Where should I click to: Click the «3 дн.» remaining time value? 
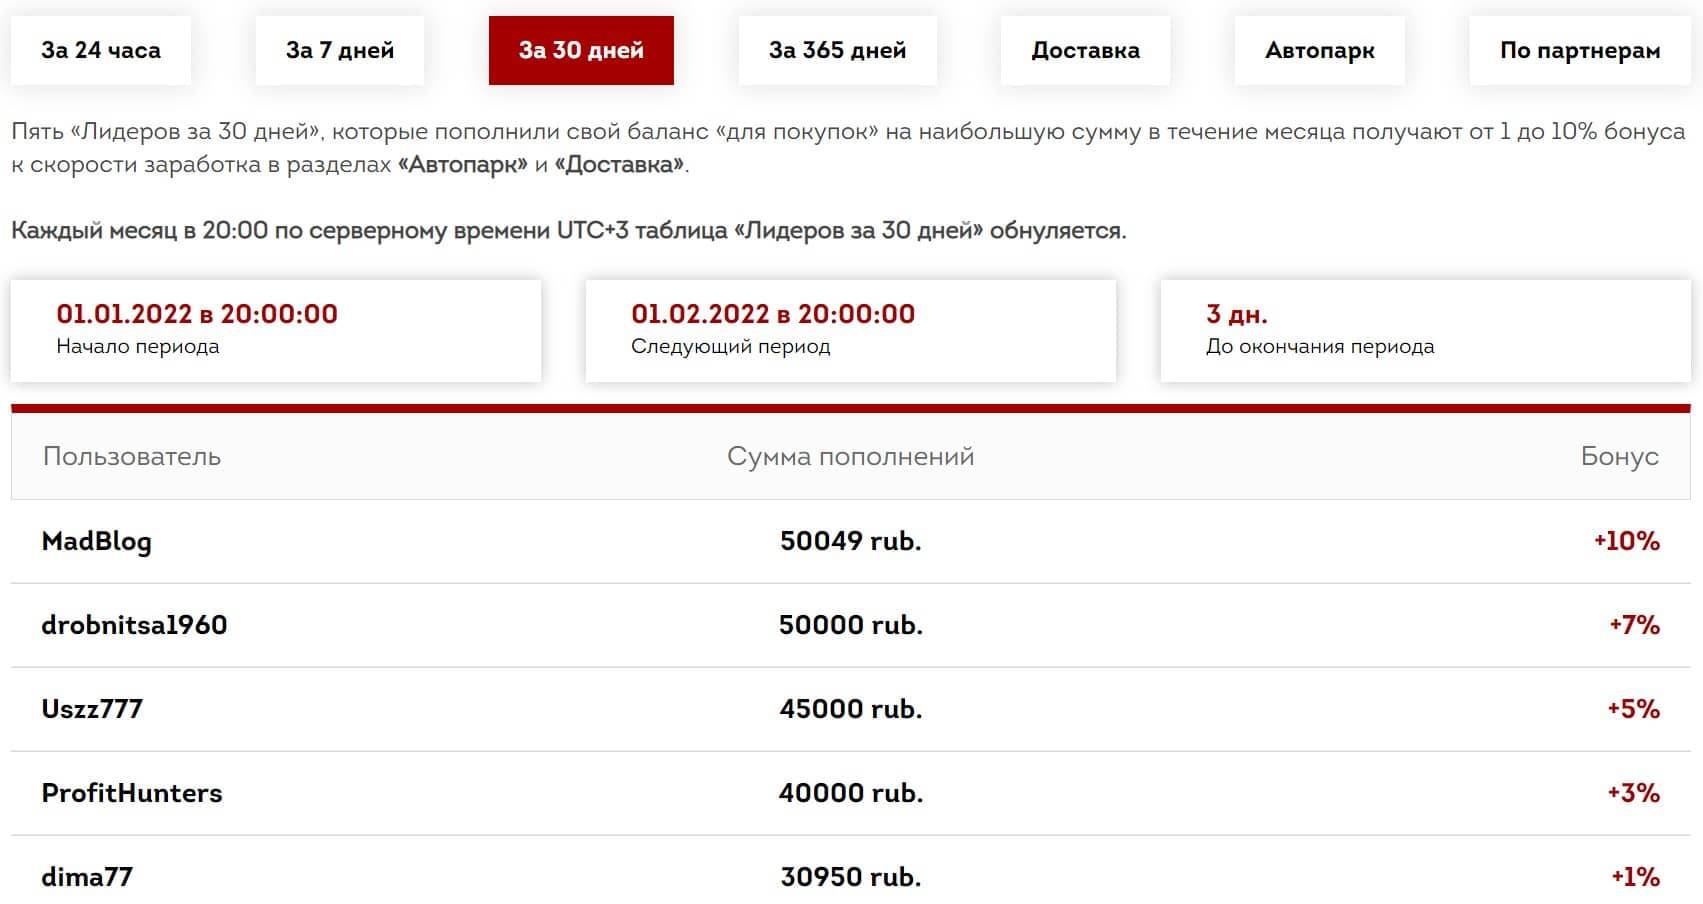tap(1237, 314)
